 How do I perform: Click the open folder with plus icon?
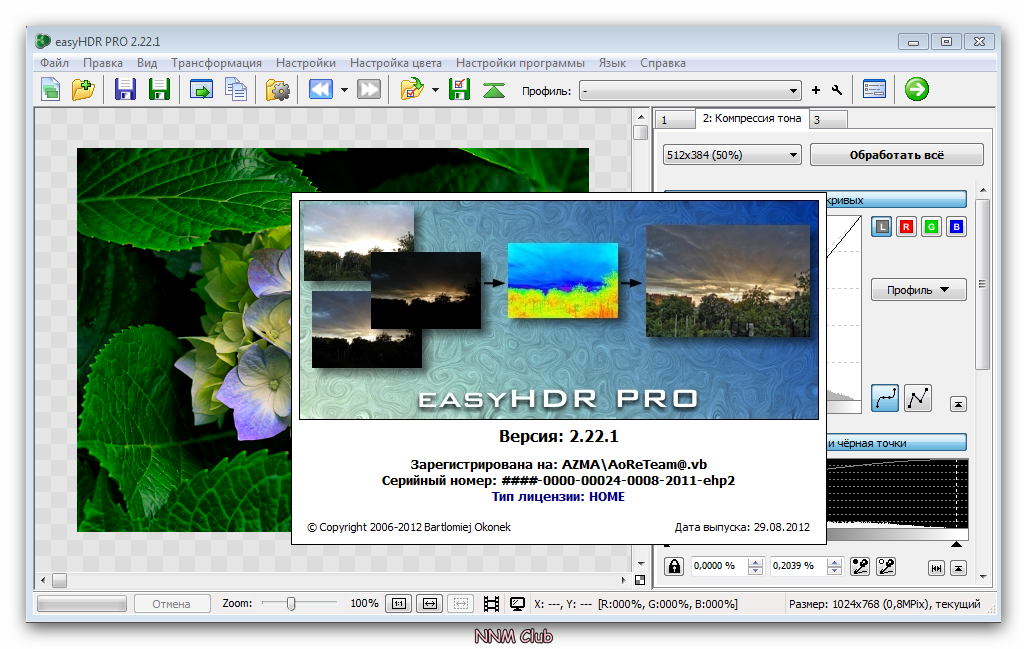point(83,90)
